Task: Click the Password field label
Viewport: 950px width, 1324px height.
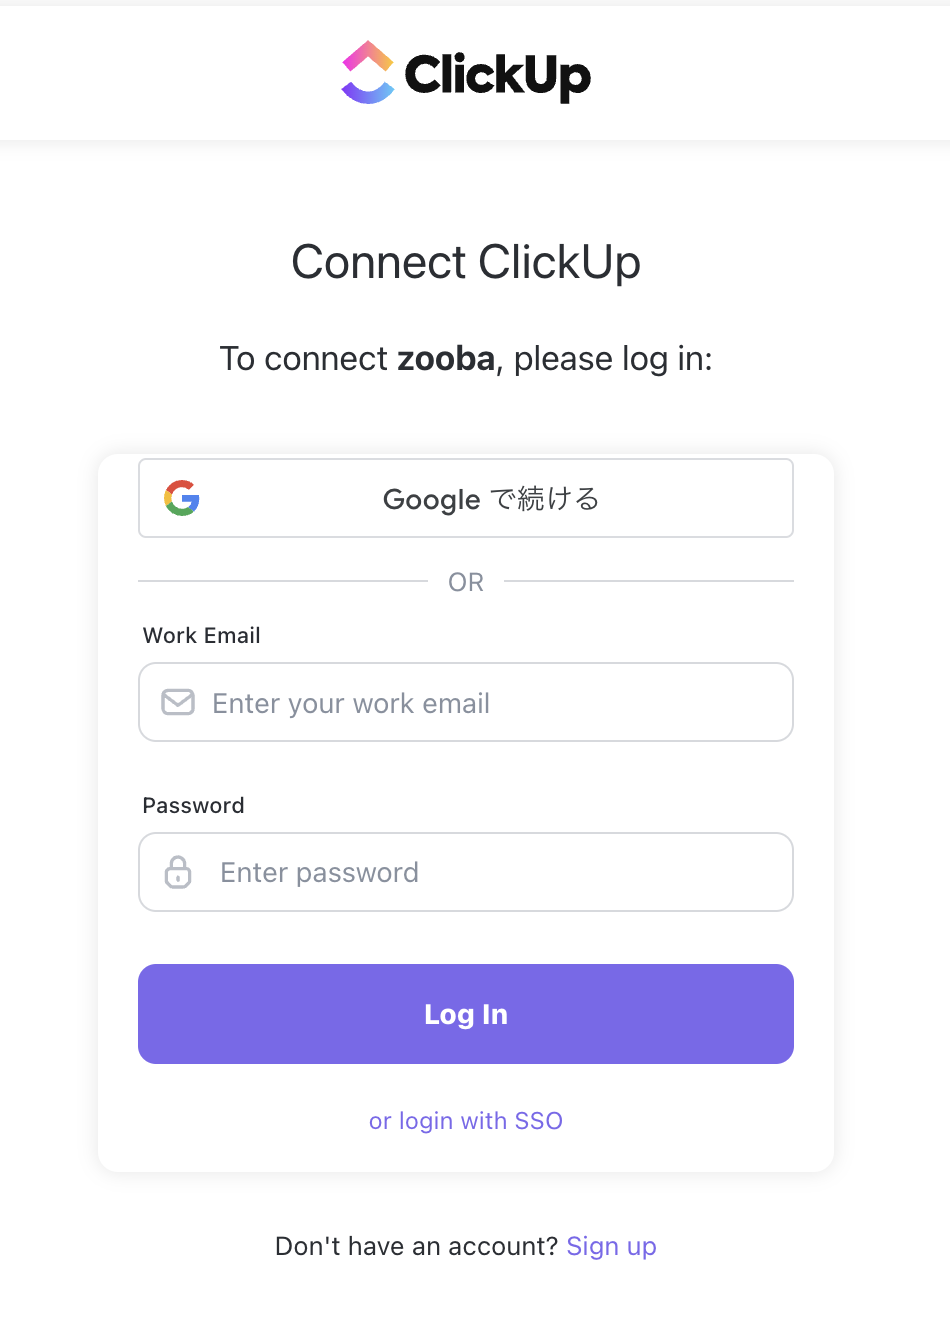Action: coord(193,805)
